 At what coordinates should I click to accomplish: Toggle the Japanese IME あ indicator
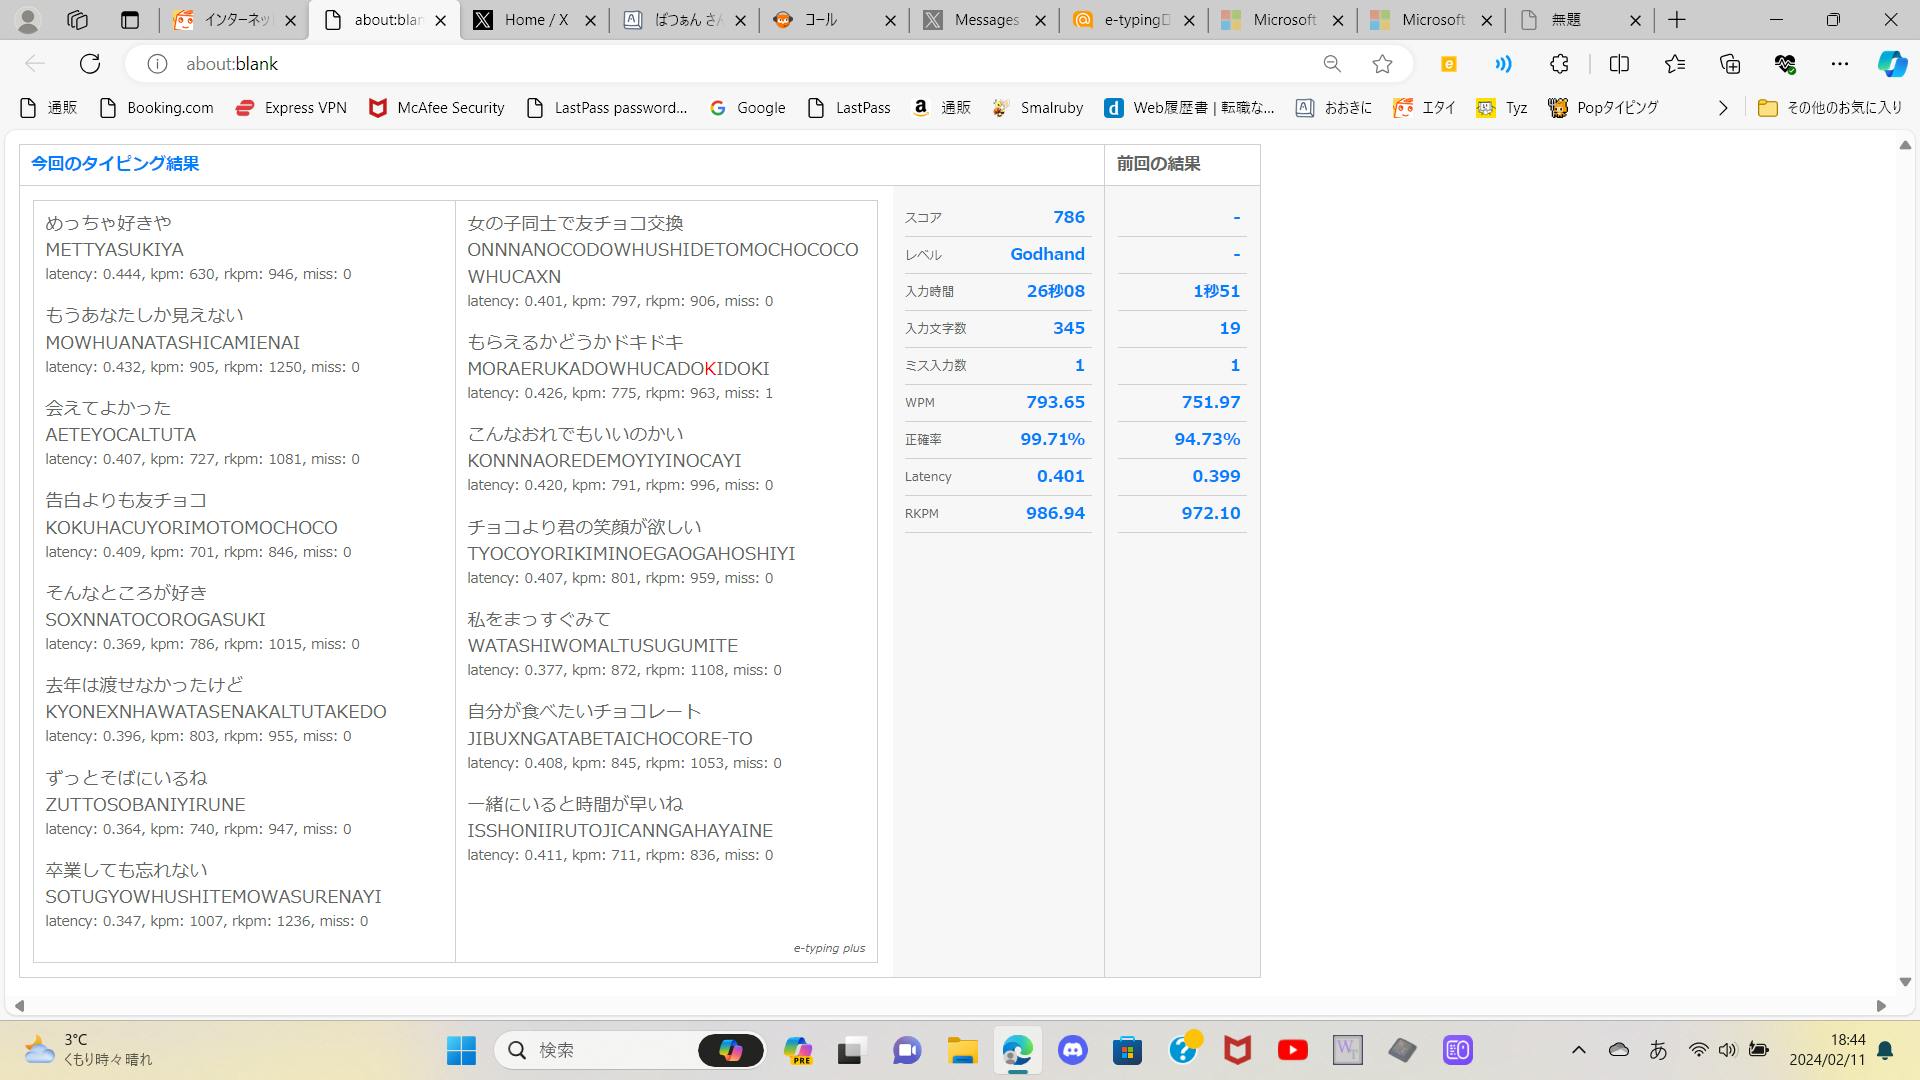(1658, 1050)
